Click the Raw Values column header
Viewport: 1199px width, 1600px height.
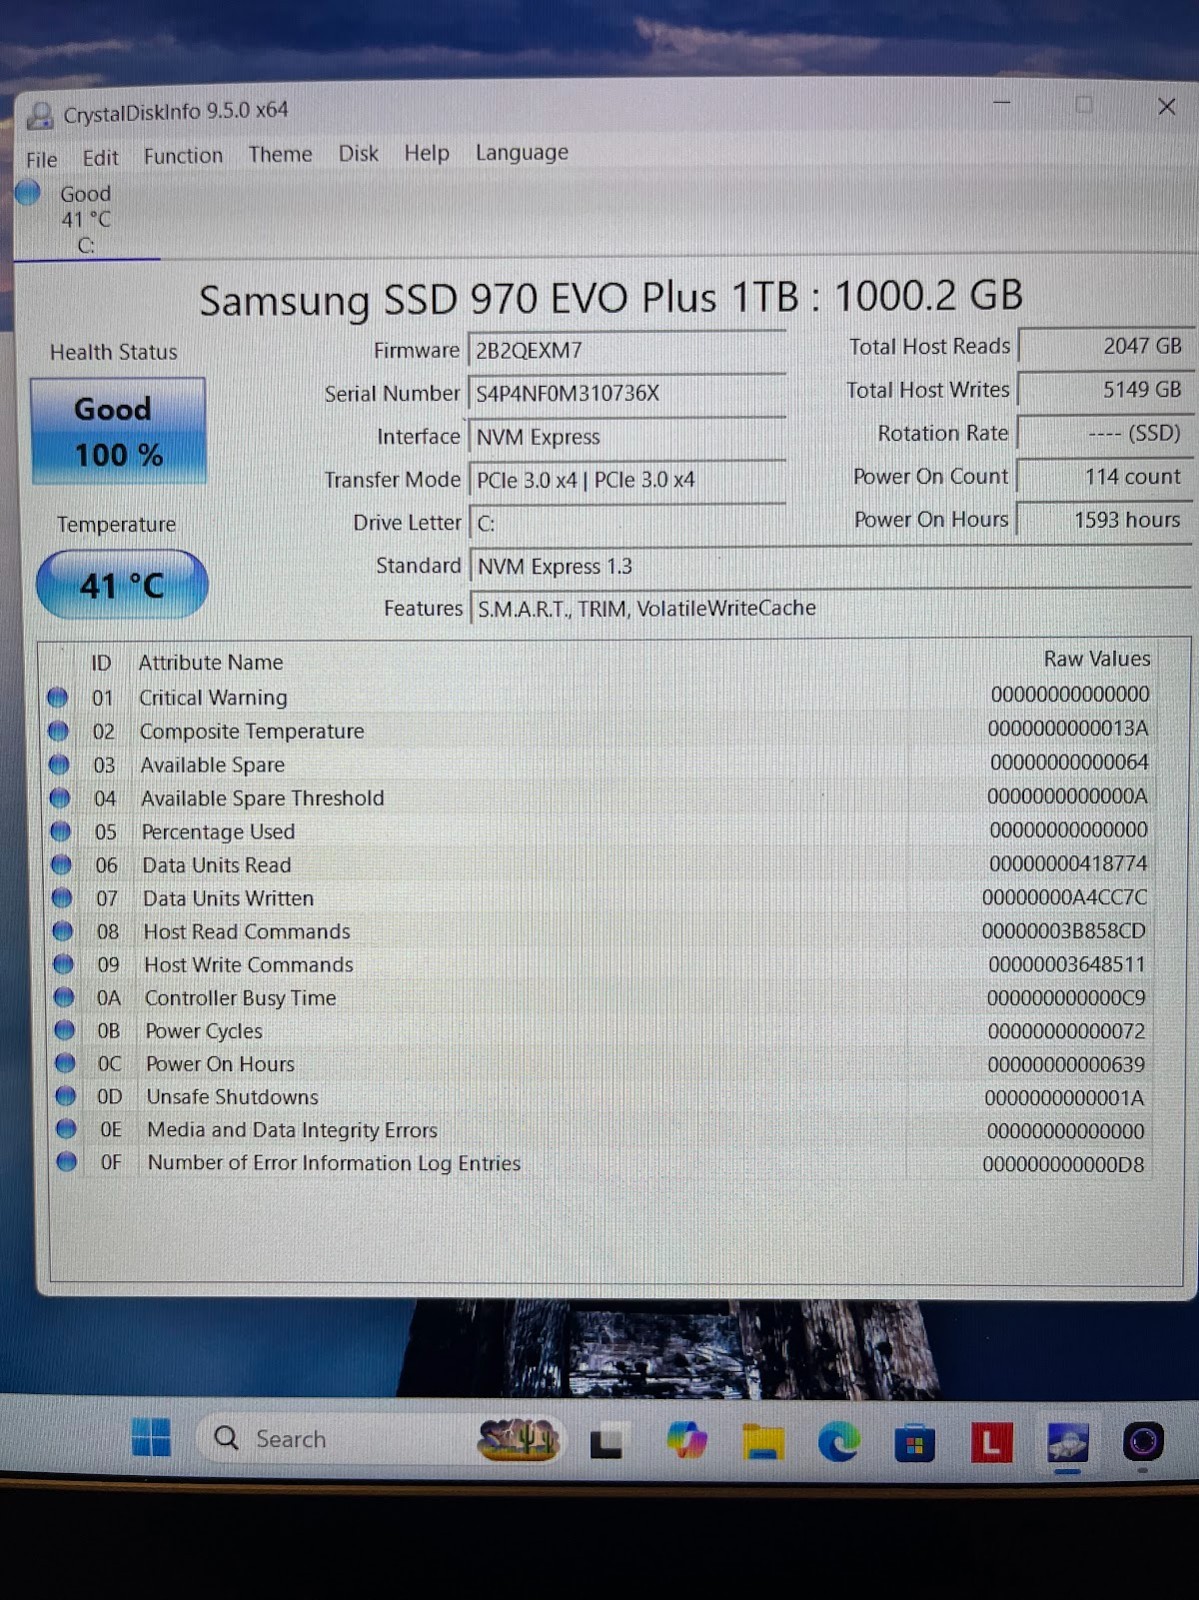click(1097, 659)
